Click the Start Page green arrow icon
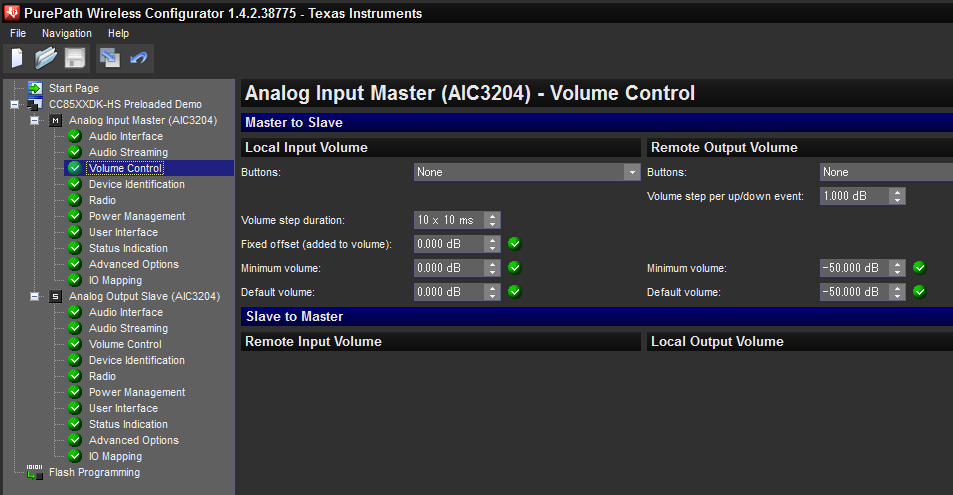The width and height of the screenshot is (953, 495). [x=35, y=88]
